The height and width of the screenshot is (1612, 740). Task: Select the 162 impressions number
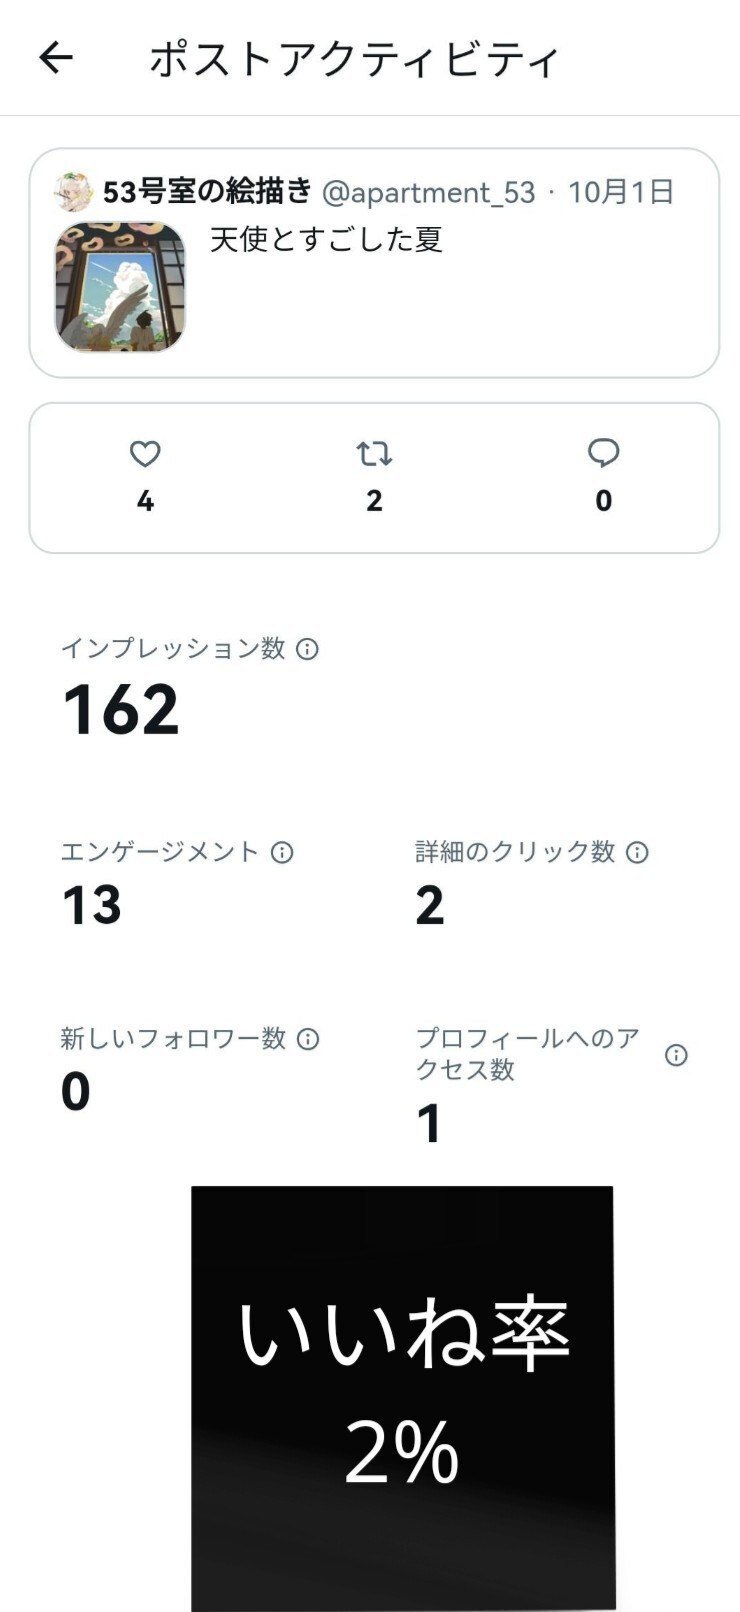coord(121,710)
